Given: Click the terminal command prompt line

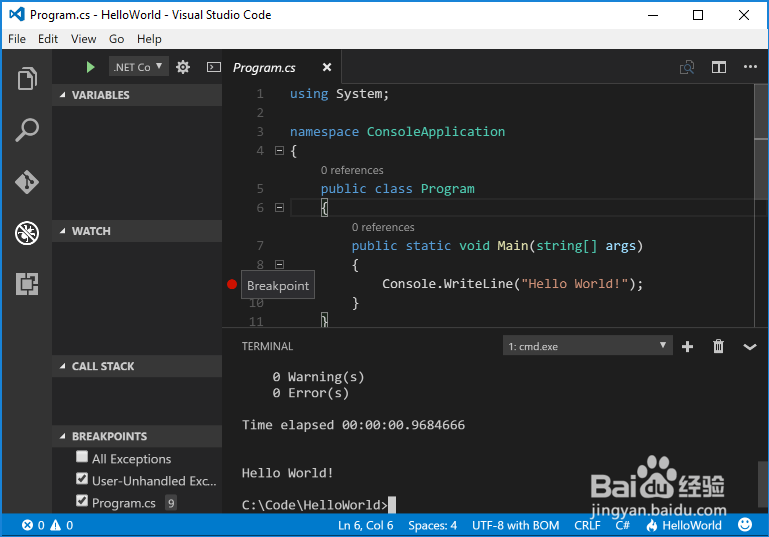Looking at the screenshot, I should tap(319, 505).
